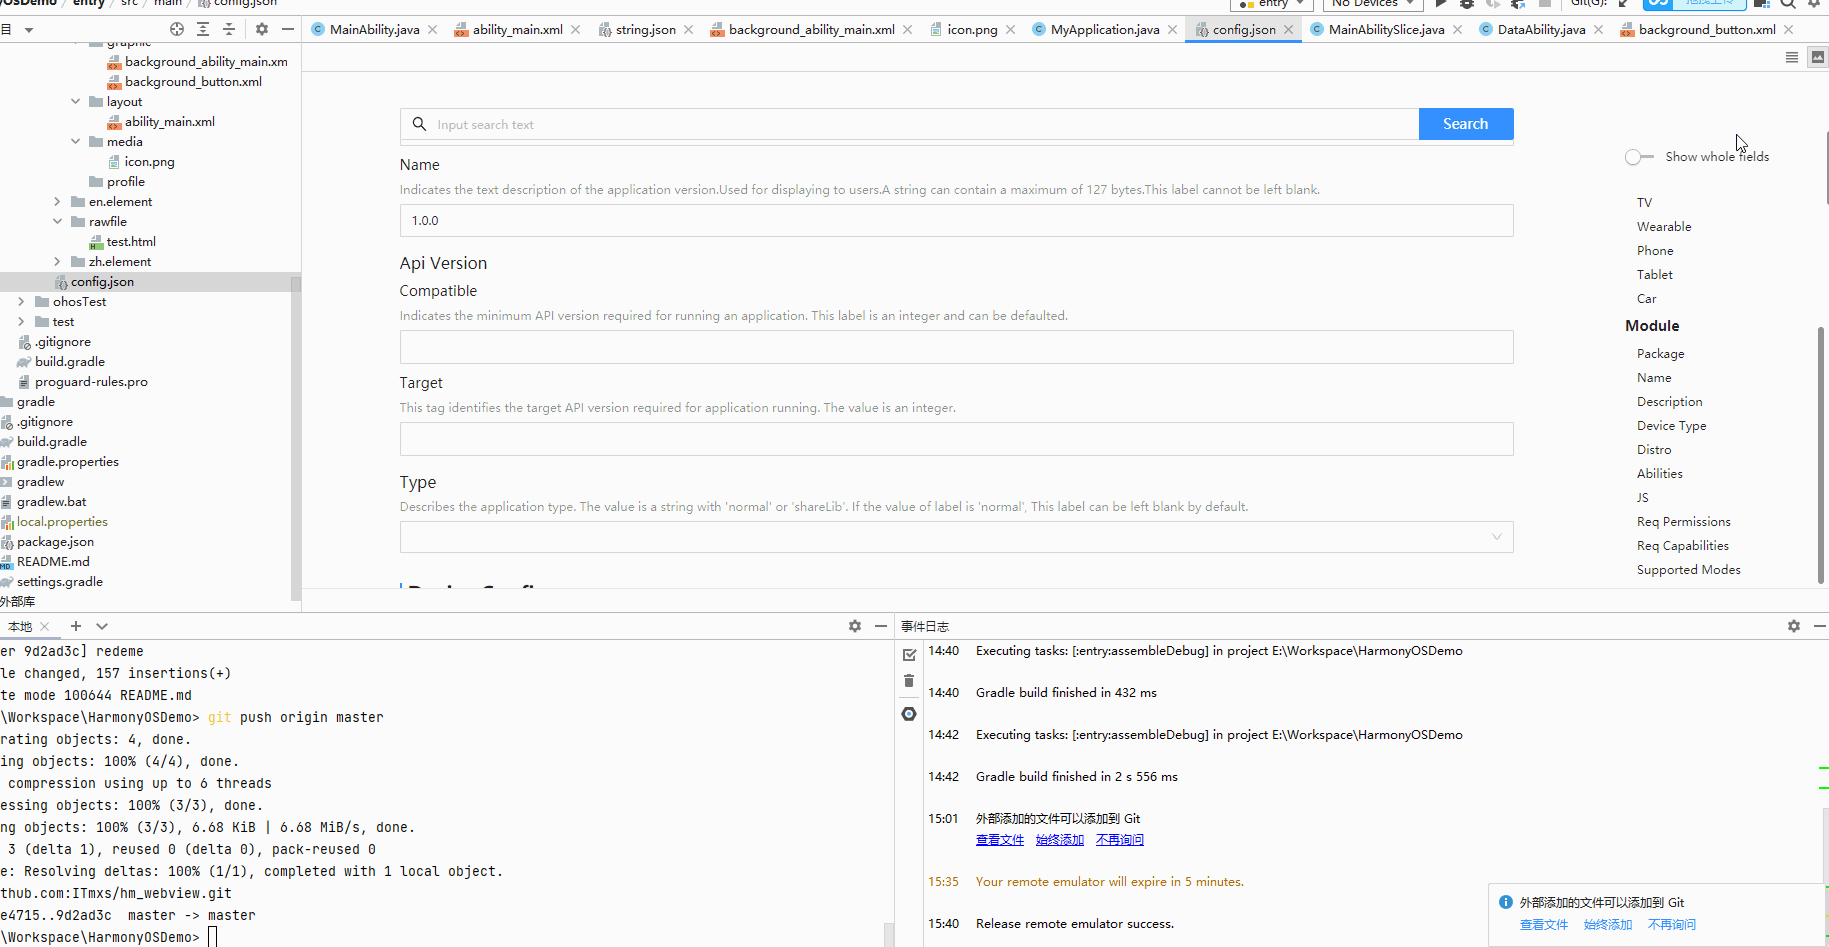The height and width of the screenshot is (947, 1829).
Task: Close the ability_main.xml tab
Action: coord(576,30)
